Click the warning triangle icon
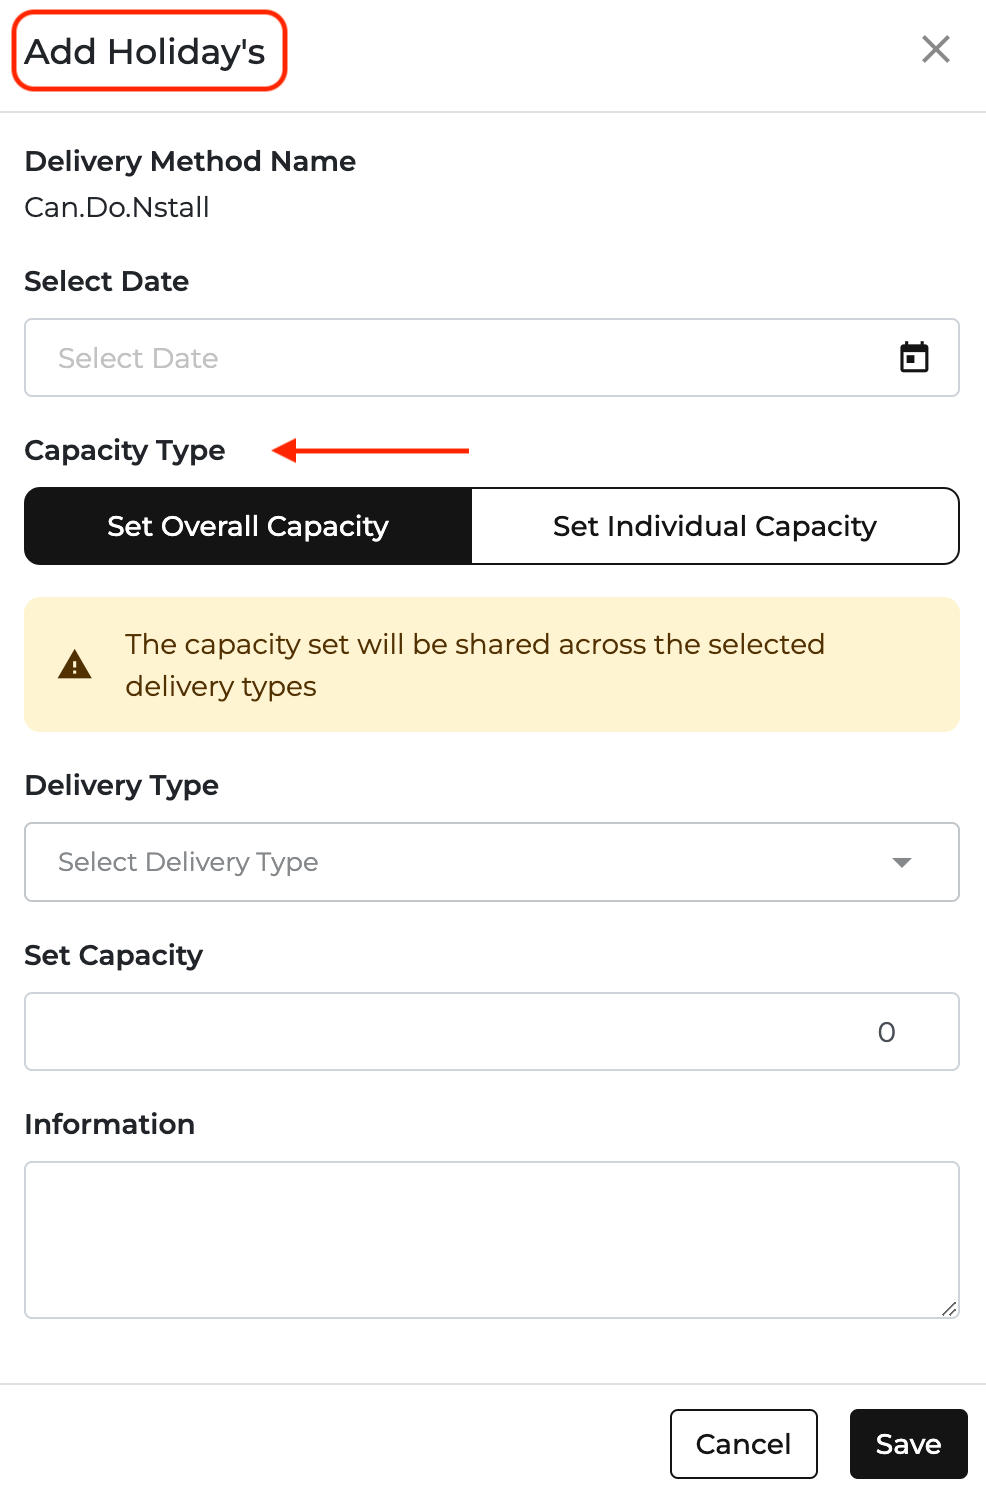The width and height of the screenshot is (986, 1494). (x=75, y=664)
